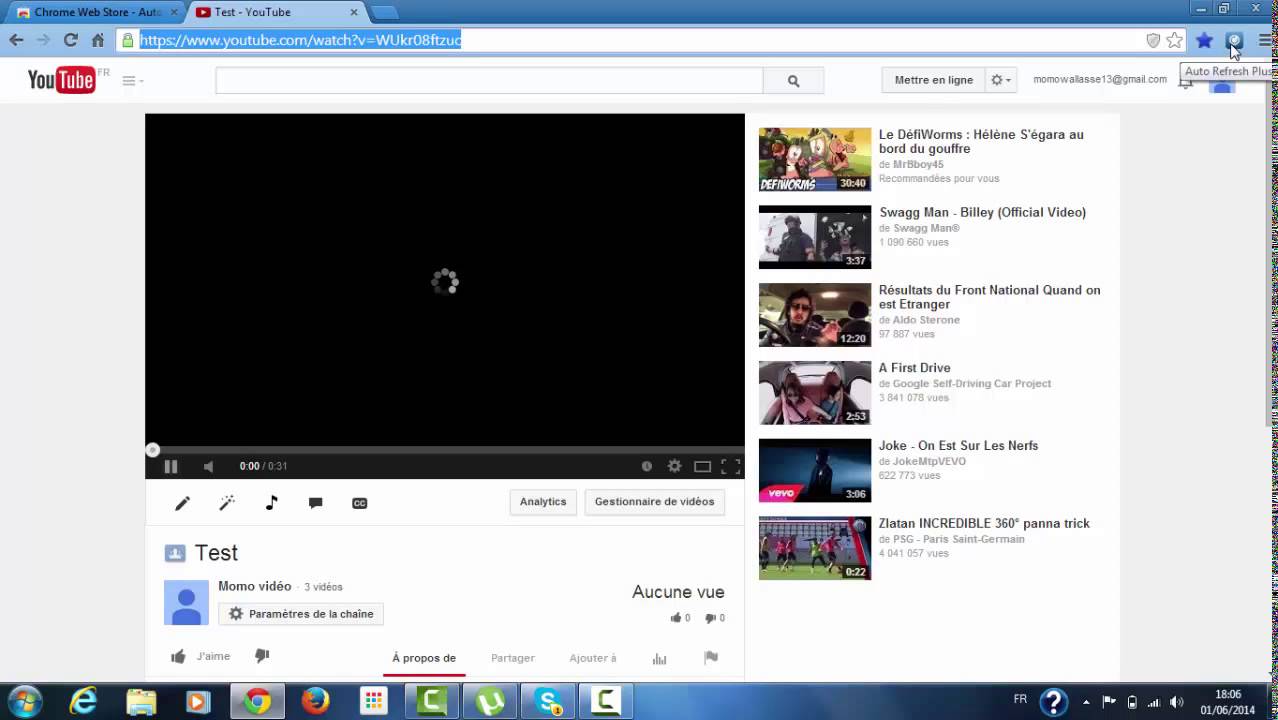Launch Internet Explorer from the taskbar
Viewport: 1278px width, 720px height.
pyautogui.click(x=83, y=701)
